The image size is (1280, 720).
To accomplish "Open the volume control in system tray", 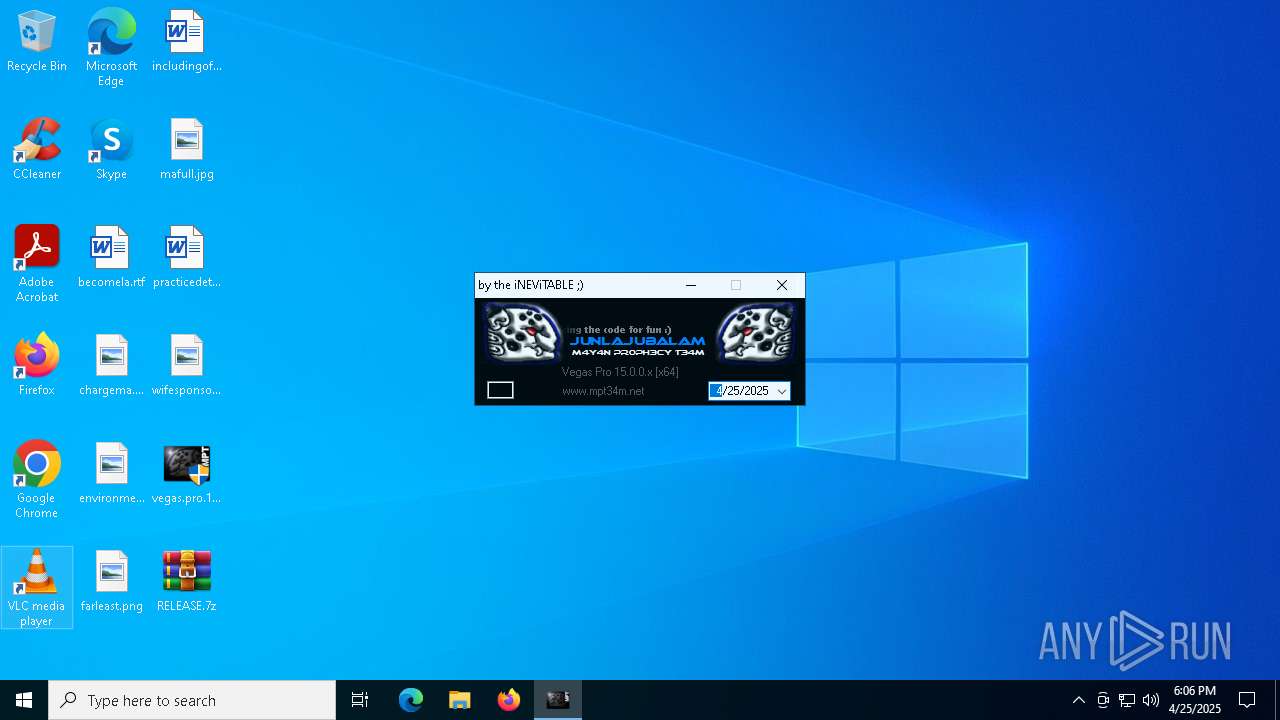I will coord(1151,700).
